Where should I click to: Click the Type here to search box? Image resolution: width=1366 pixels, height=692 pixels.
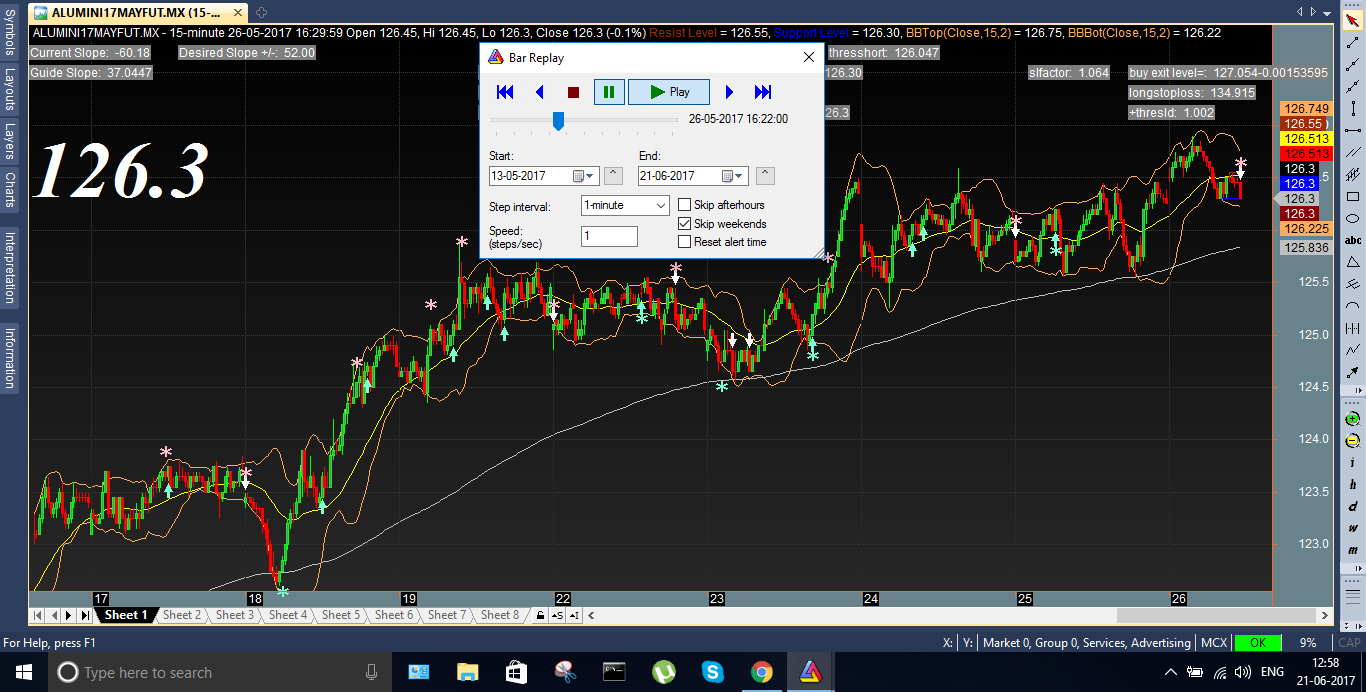point(220,672)
